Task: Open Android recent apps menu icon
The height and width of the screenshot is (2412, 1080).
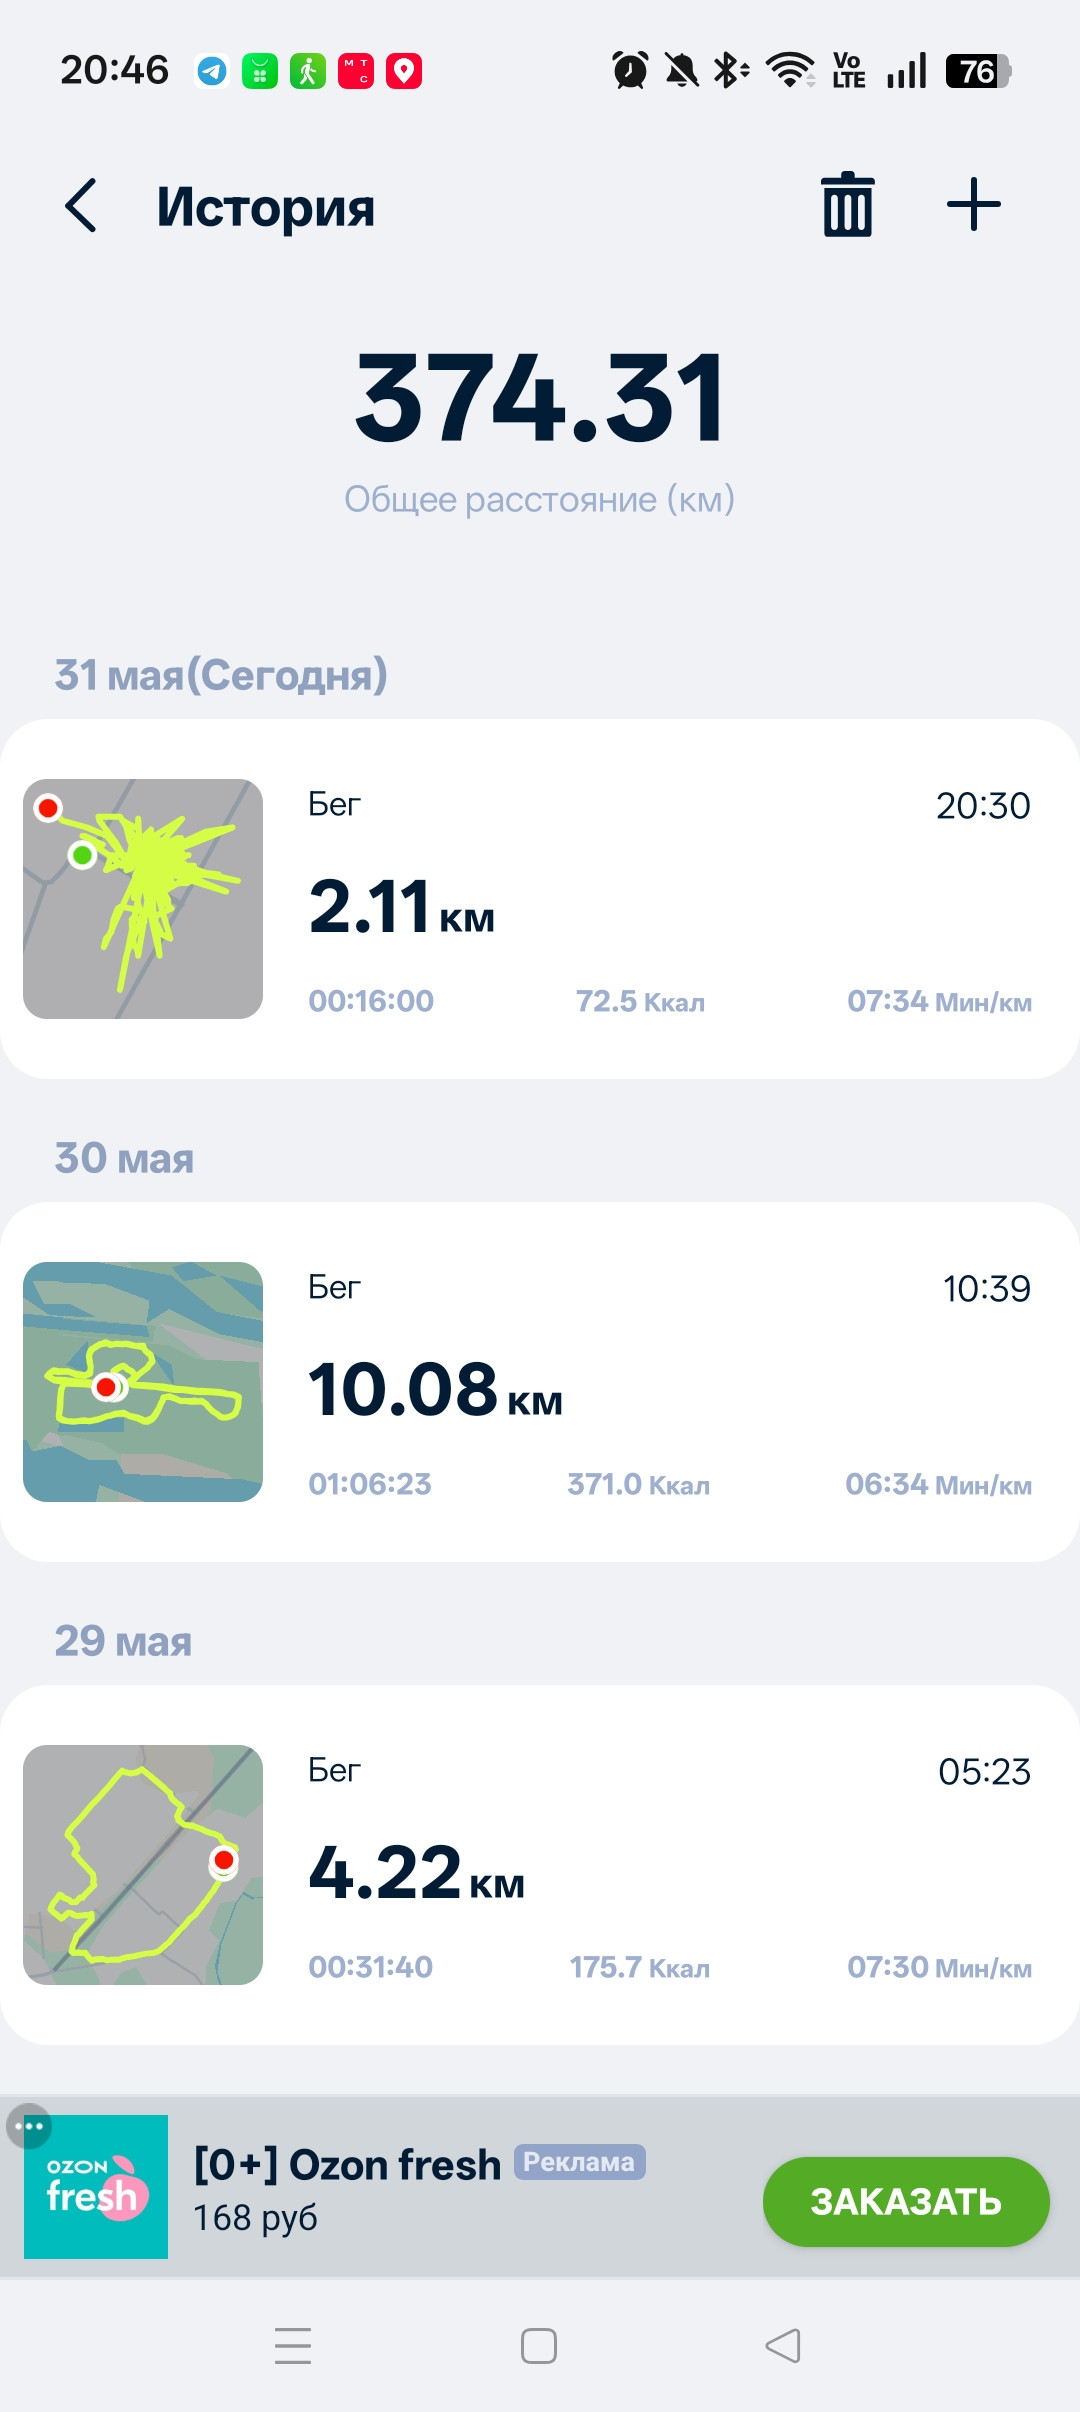Action: tap(293, 2346)
